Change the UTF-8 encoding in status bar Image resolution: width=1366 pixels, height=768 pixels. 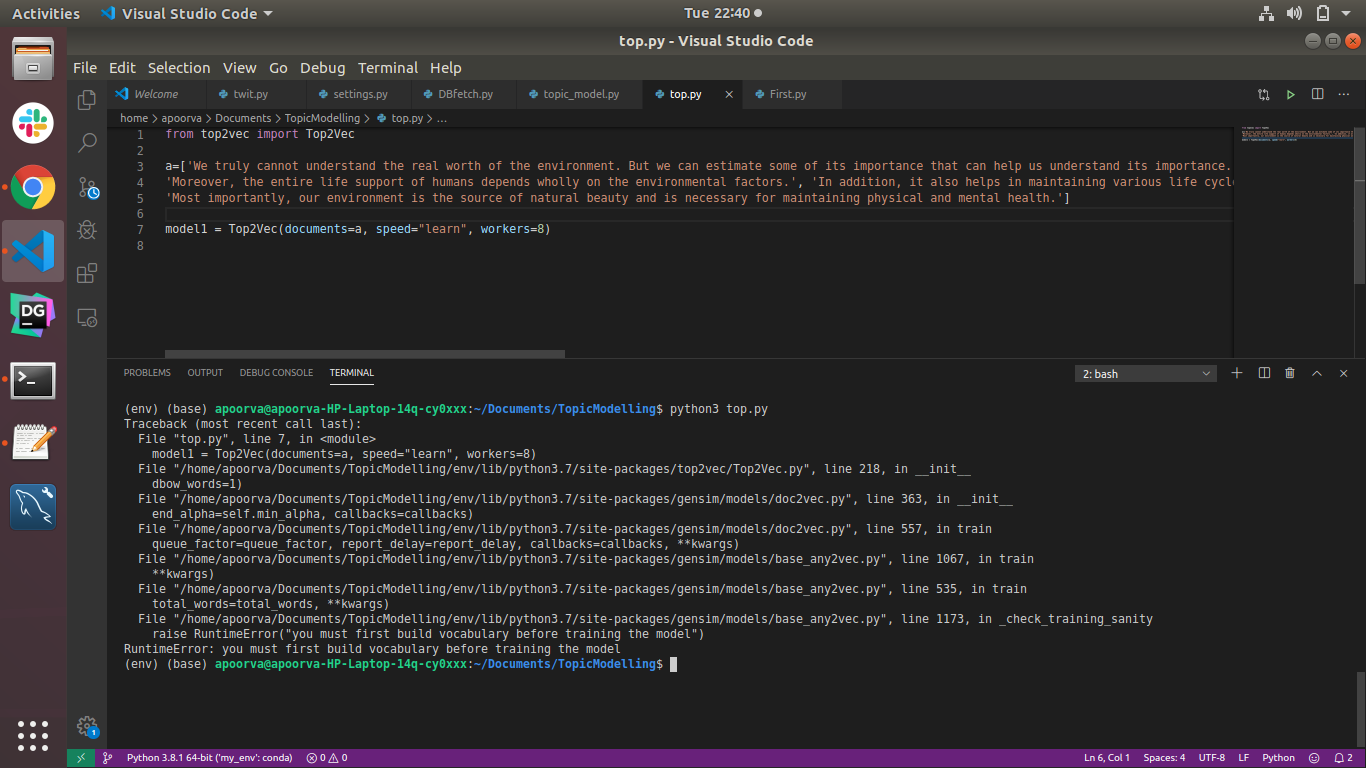pyautogui.click(x=1211, y=758)
